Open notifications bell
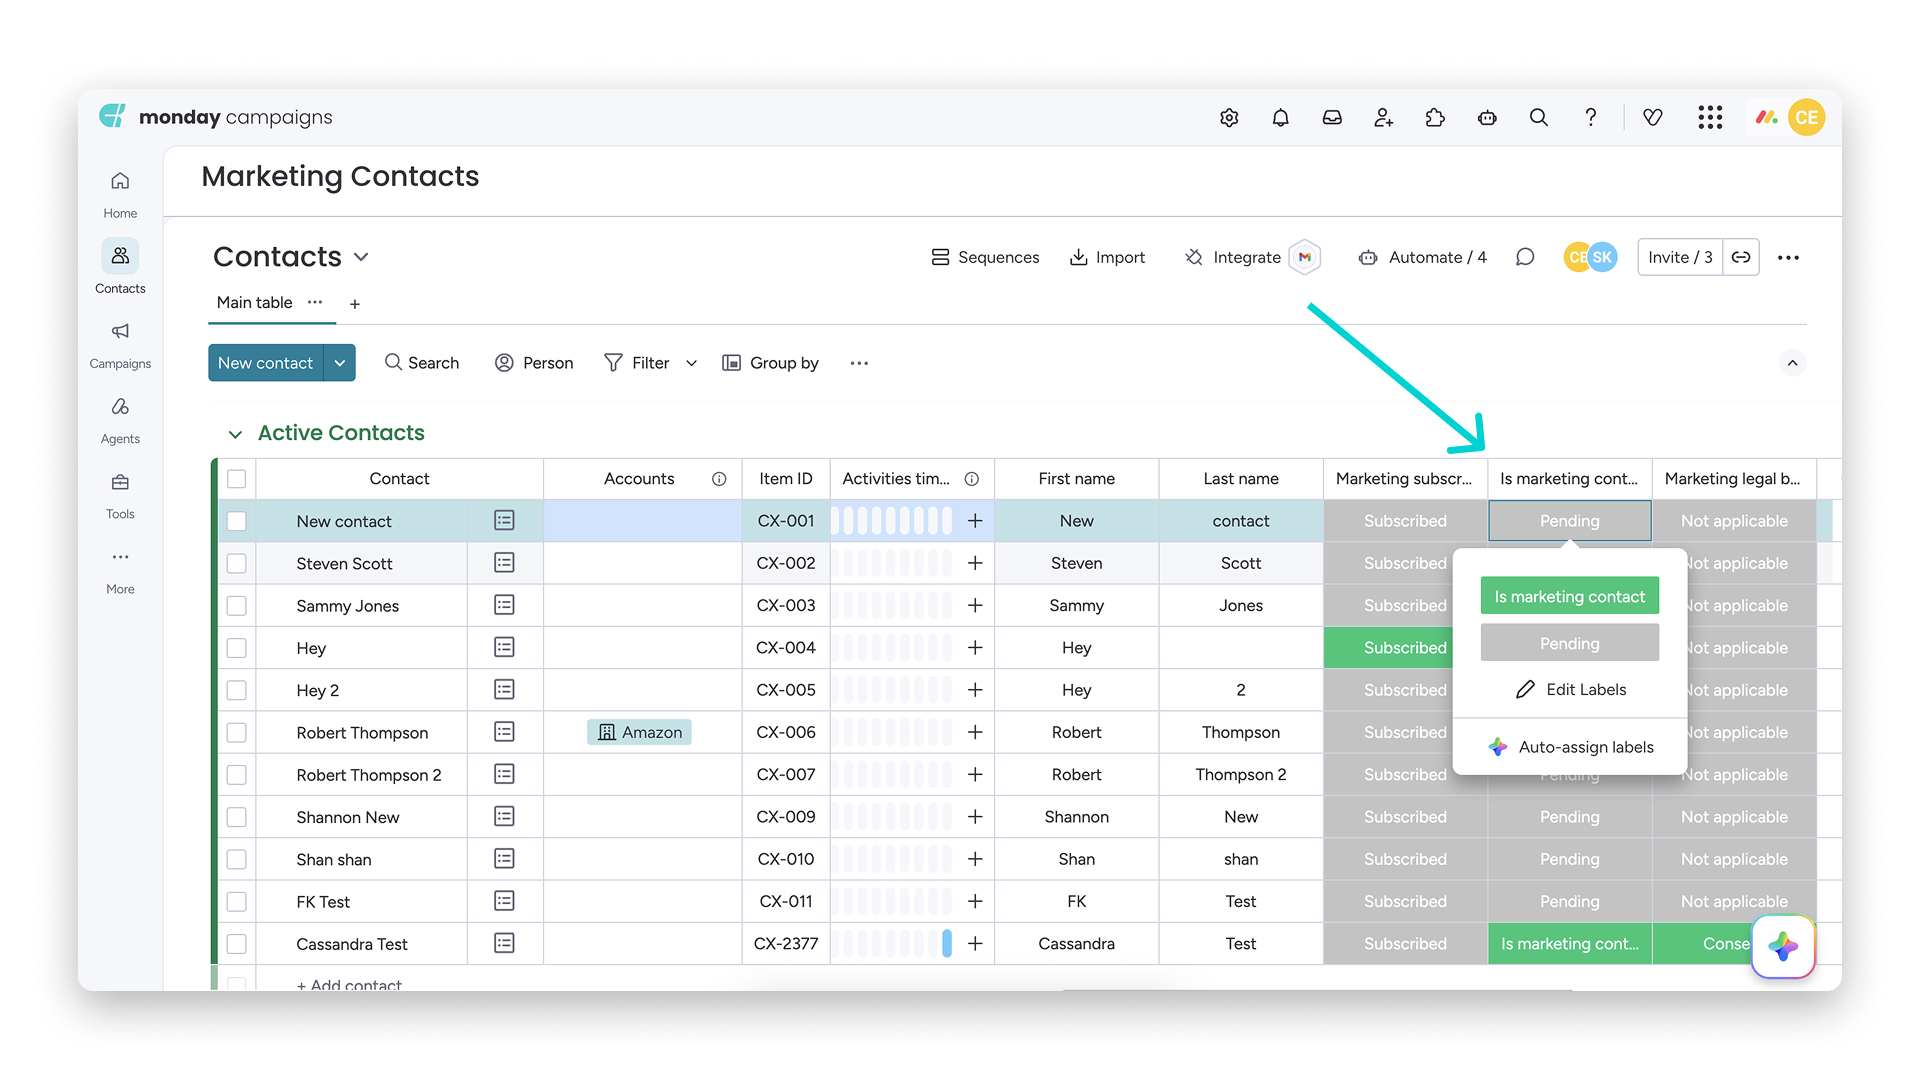1920x1080 pixels. click(1280, 118)
